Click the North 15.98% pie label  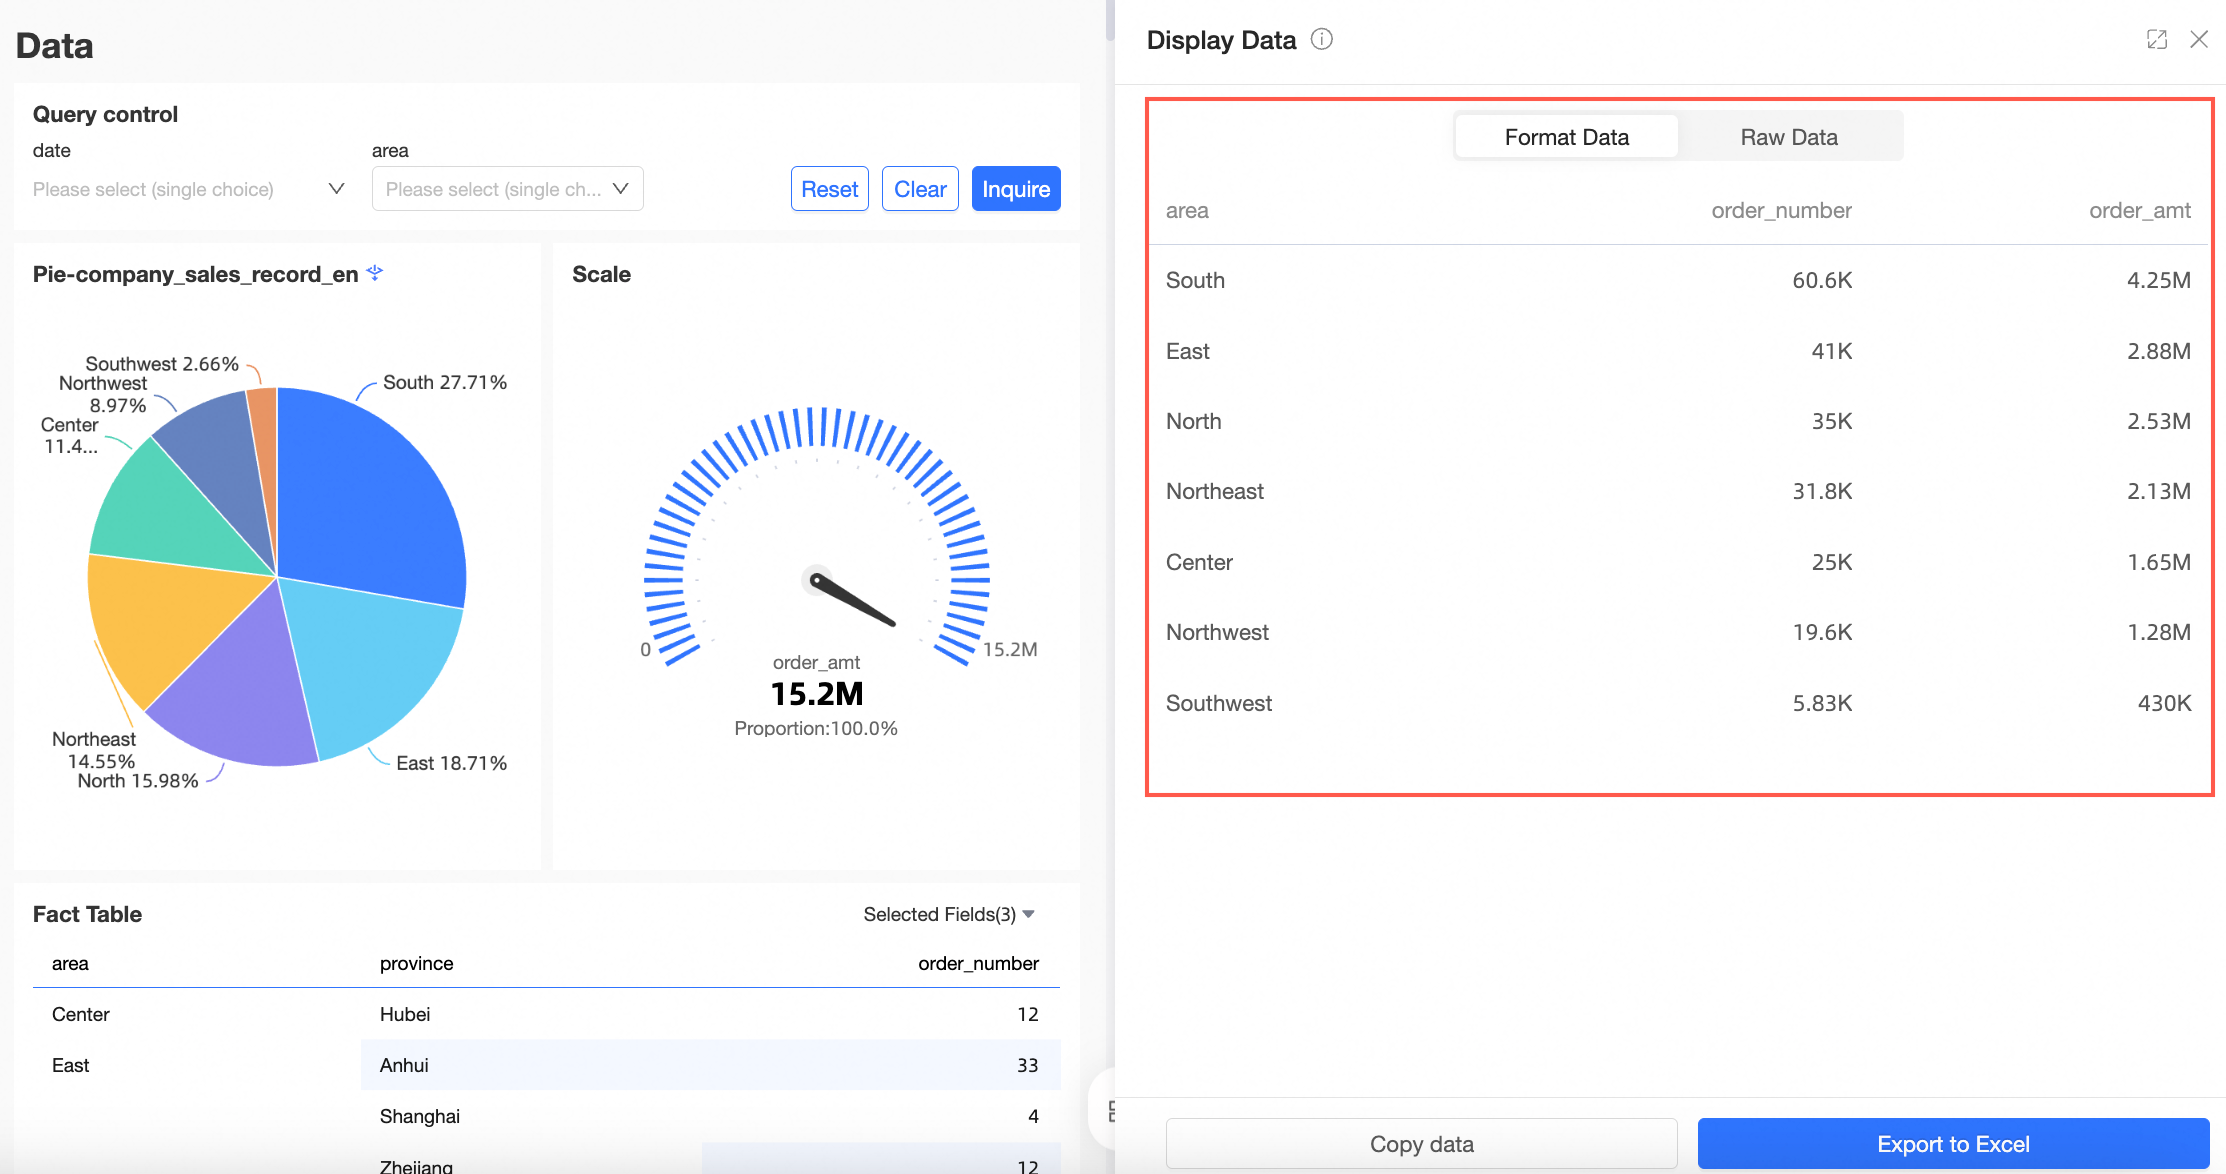coord(138,780)
